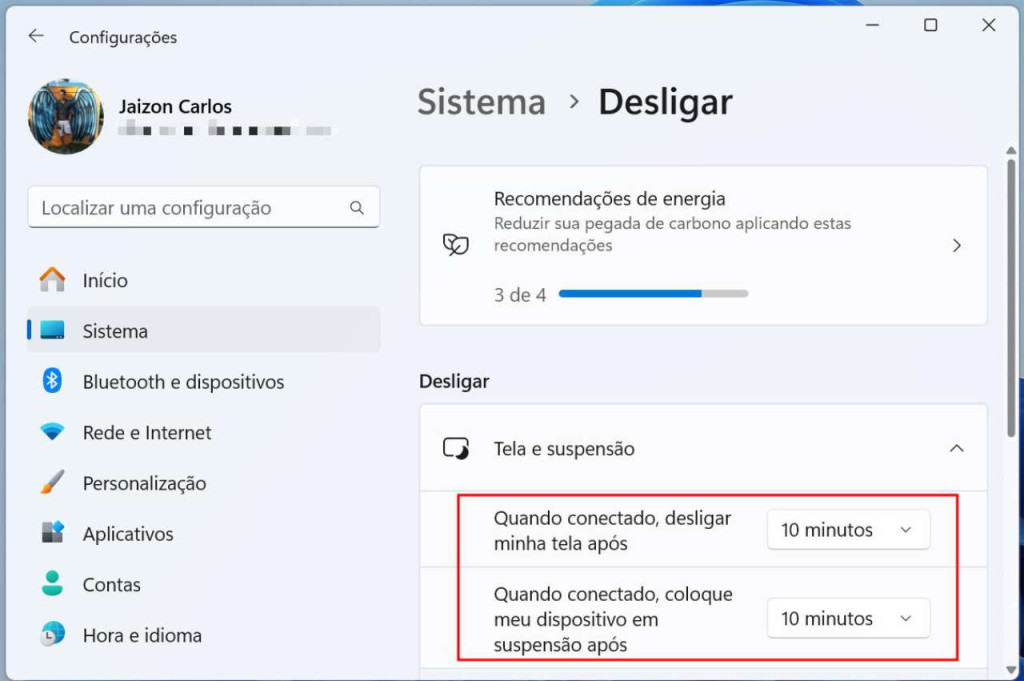Click the 3 de 4 progress bar
Screen dimensions: 1024x681
pyautogui.click(x=653, y=293)
